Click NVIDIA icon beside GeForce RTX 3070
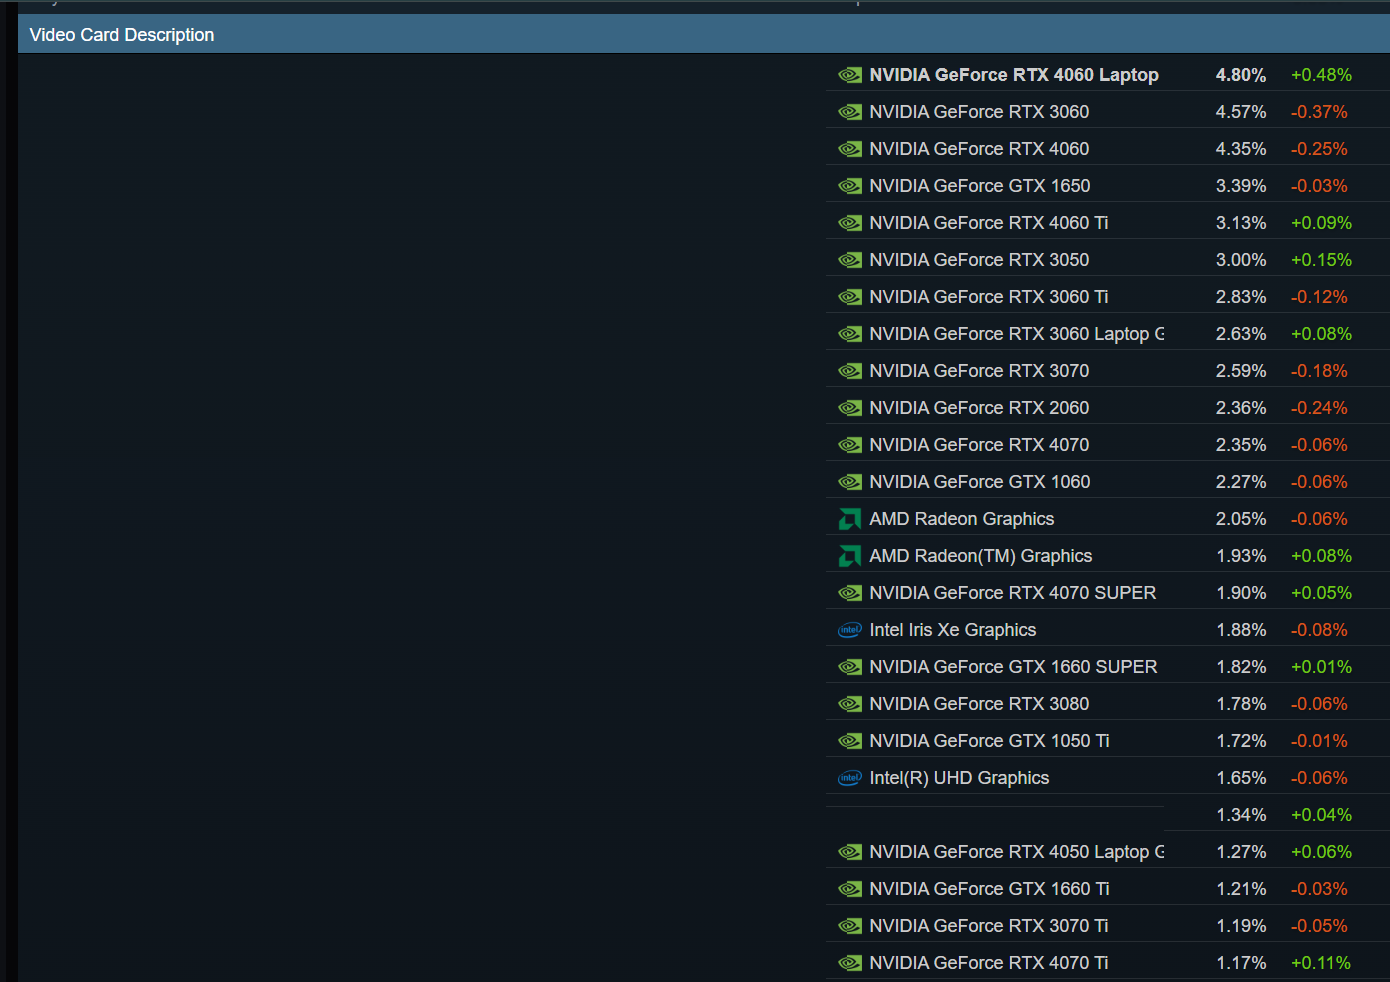Screen dimensions: 1390x982 click(x=850, y=371)
